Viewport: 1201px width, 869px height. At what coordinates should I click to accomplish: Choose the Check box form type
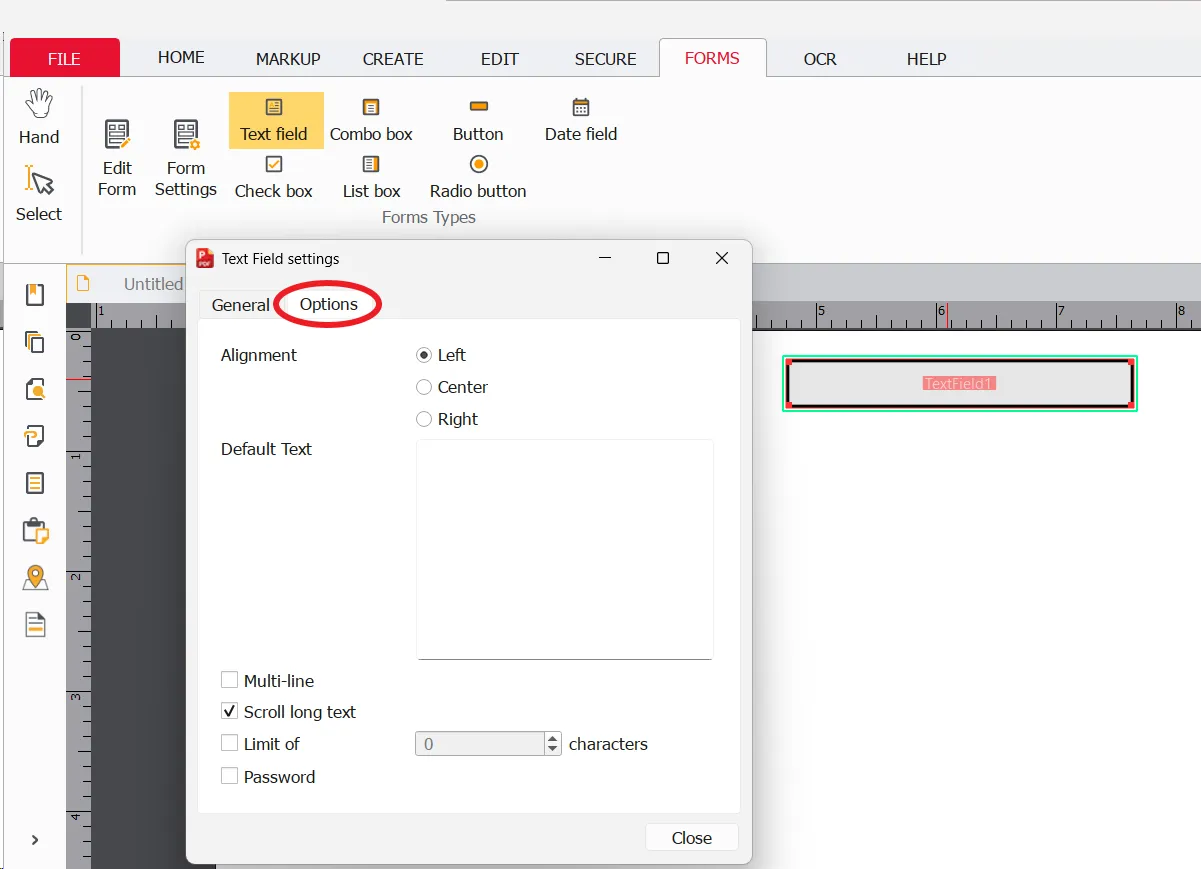[274, 177]
